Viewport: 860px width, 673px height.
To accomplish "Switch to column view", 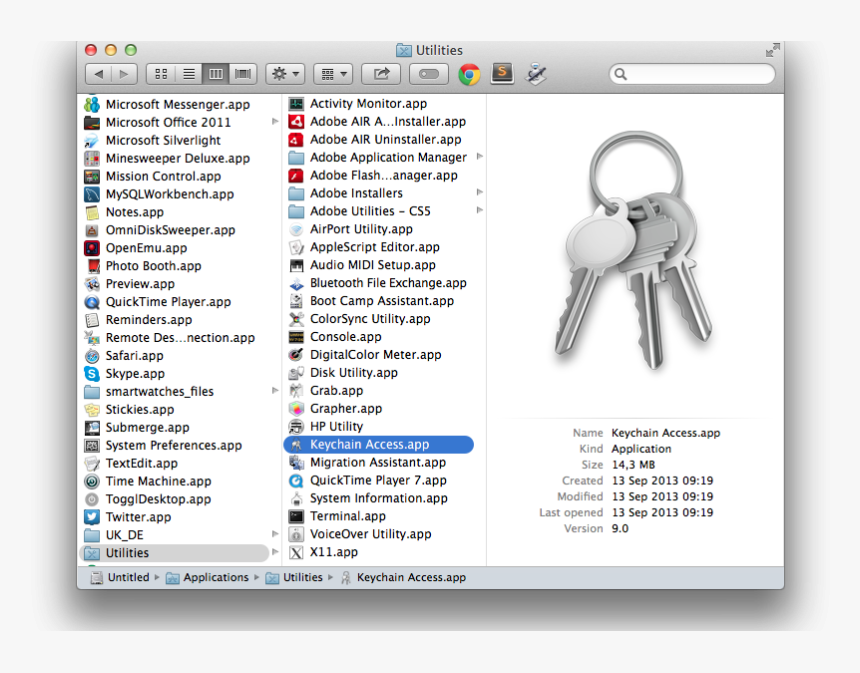I will (x=216, y=74).
